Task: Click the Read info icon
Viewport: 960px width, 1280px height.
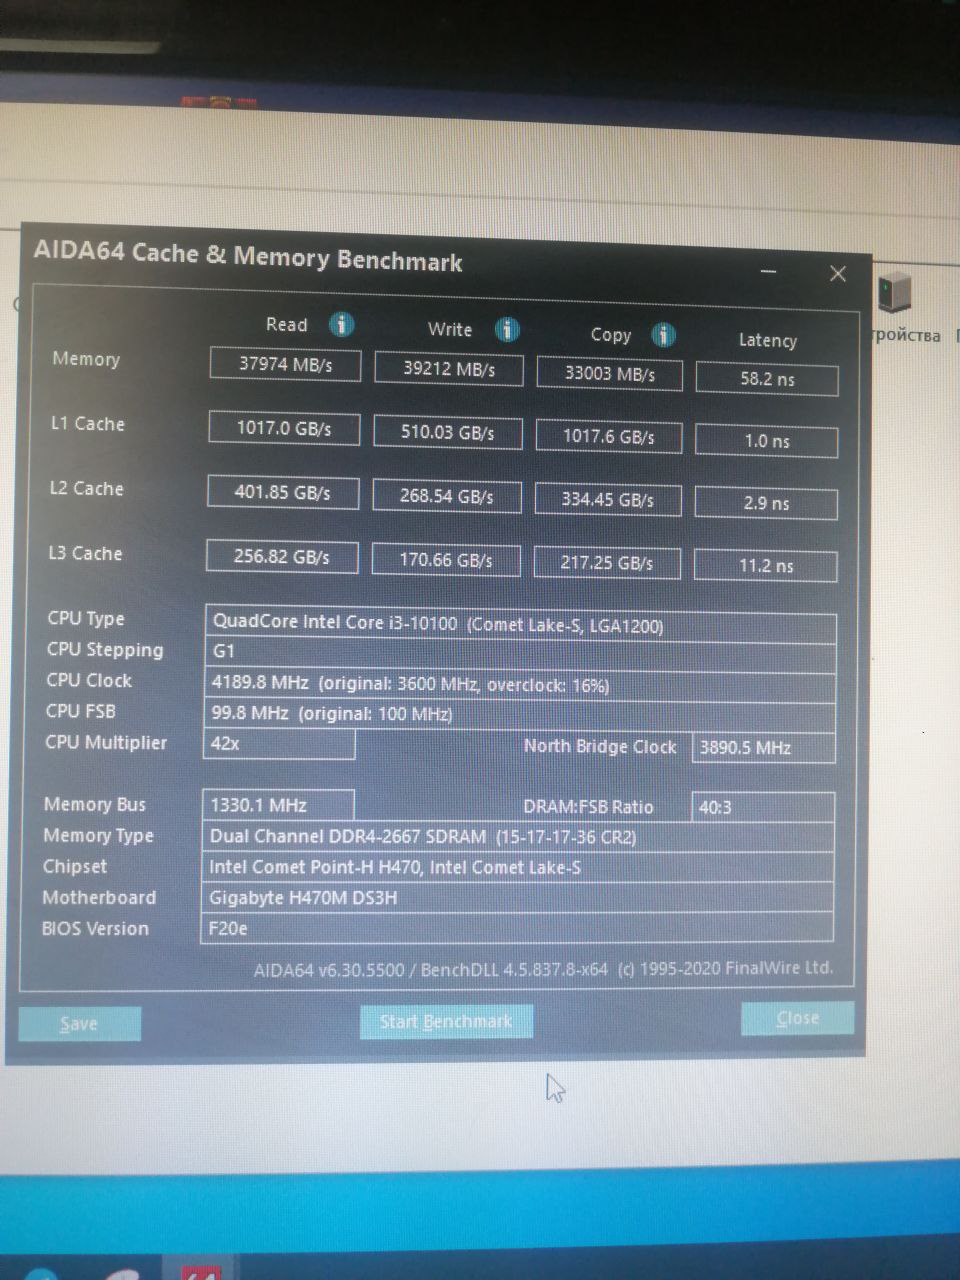Action: coord(342,325)
